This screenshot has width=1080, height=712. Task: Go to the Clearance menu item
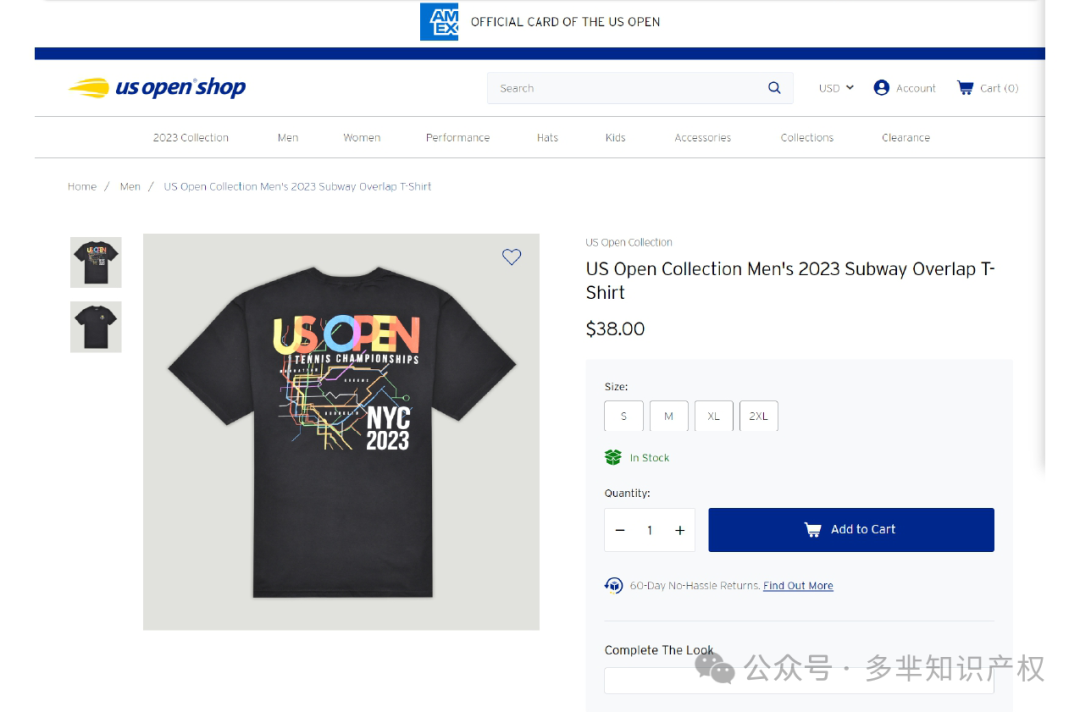point(906,138)
